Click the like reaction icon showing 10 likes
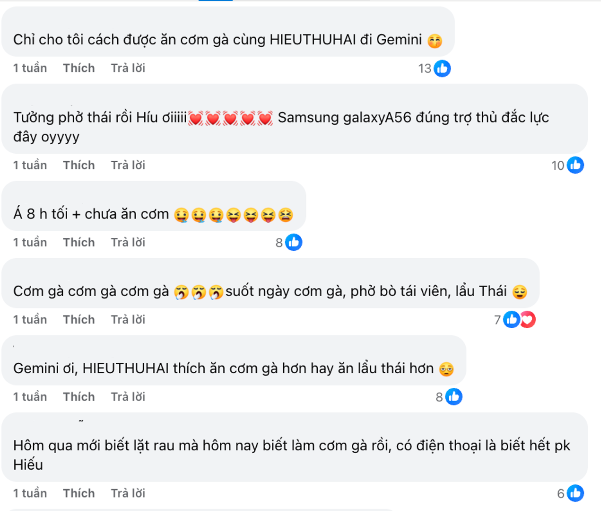 pos(575,165)
